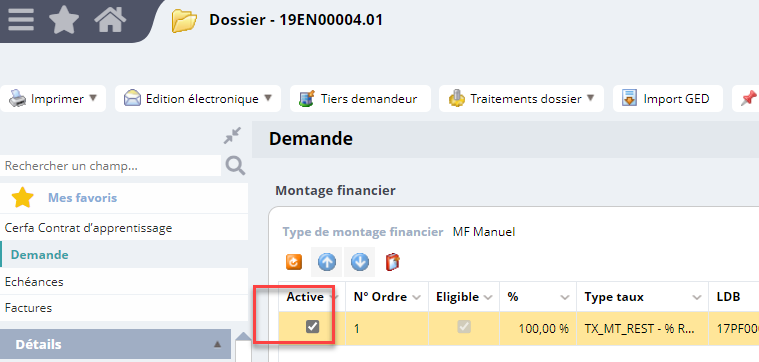Click the TX_MT_REST type taux cell

(x=643, y=328)
